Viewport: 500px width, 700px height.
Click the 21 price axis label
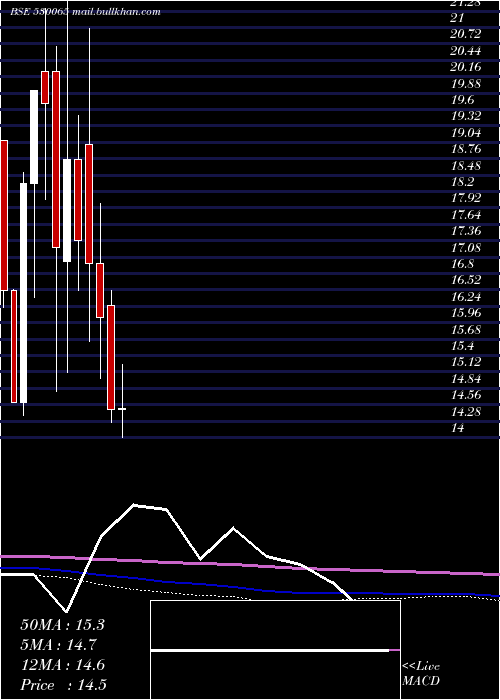[x=458, y=18]
